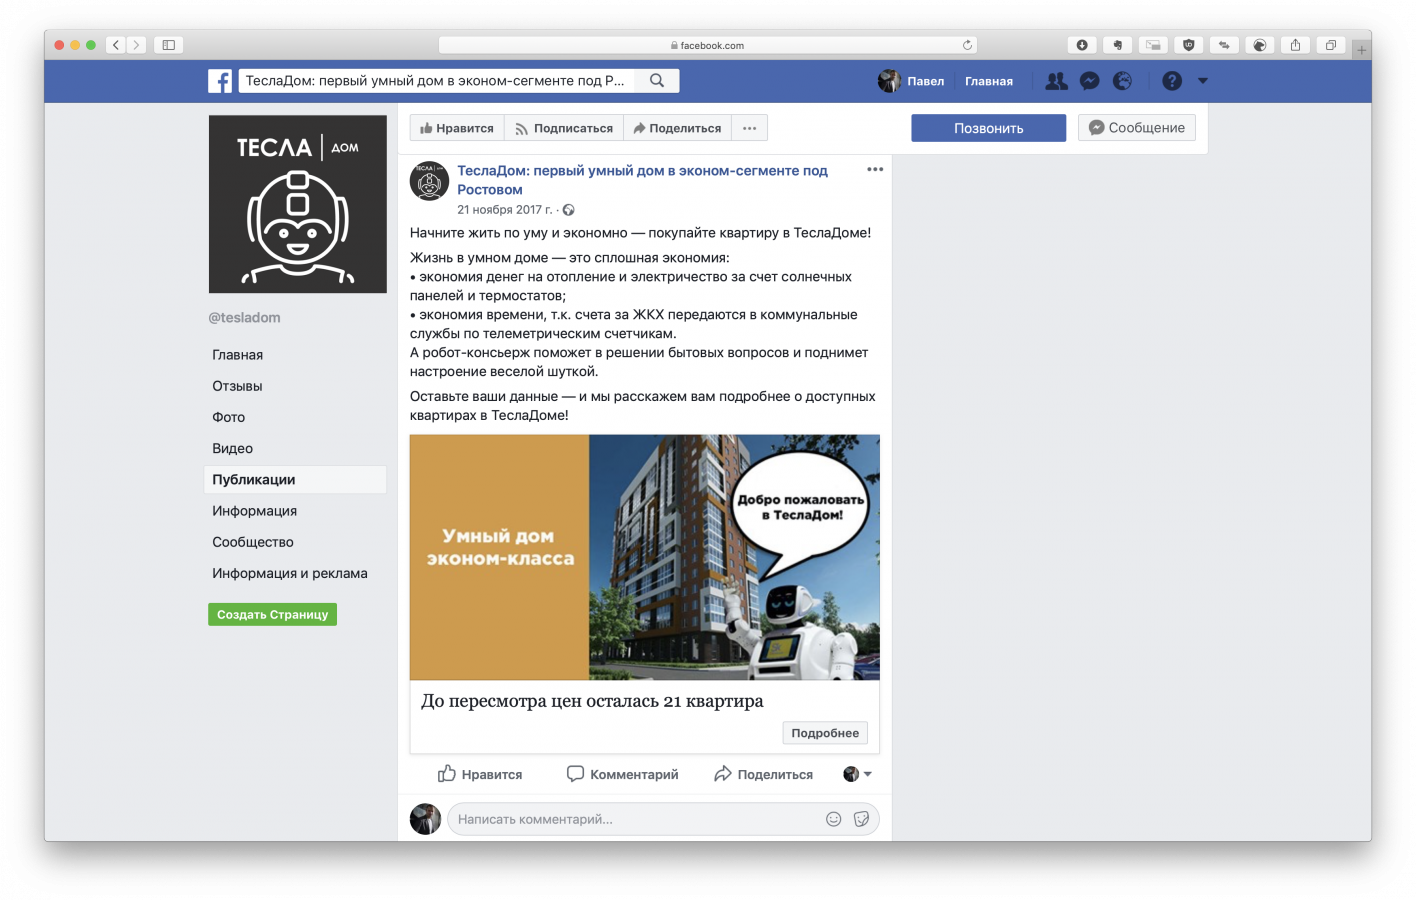1416x900 pixels.
Task: Click the Позвонить button
Action: (988, 127)
